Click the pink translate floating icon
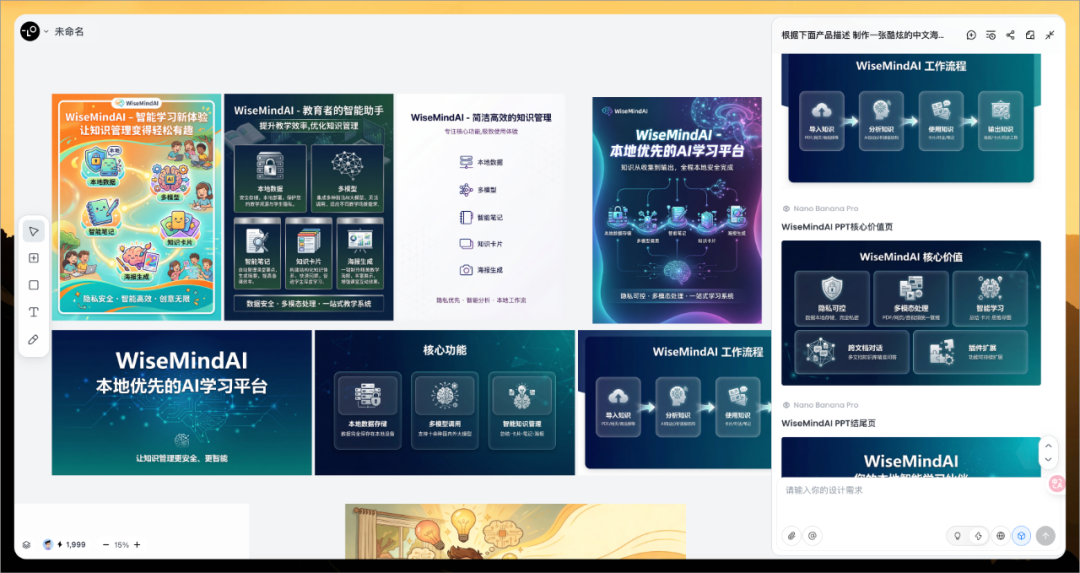Viewport: 1080px width, 573px height. pos(1057,483)
